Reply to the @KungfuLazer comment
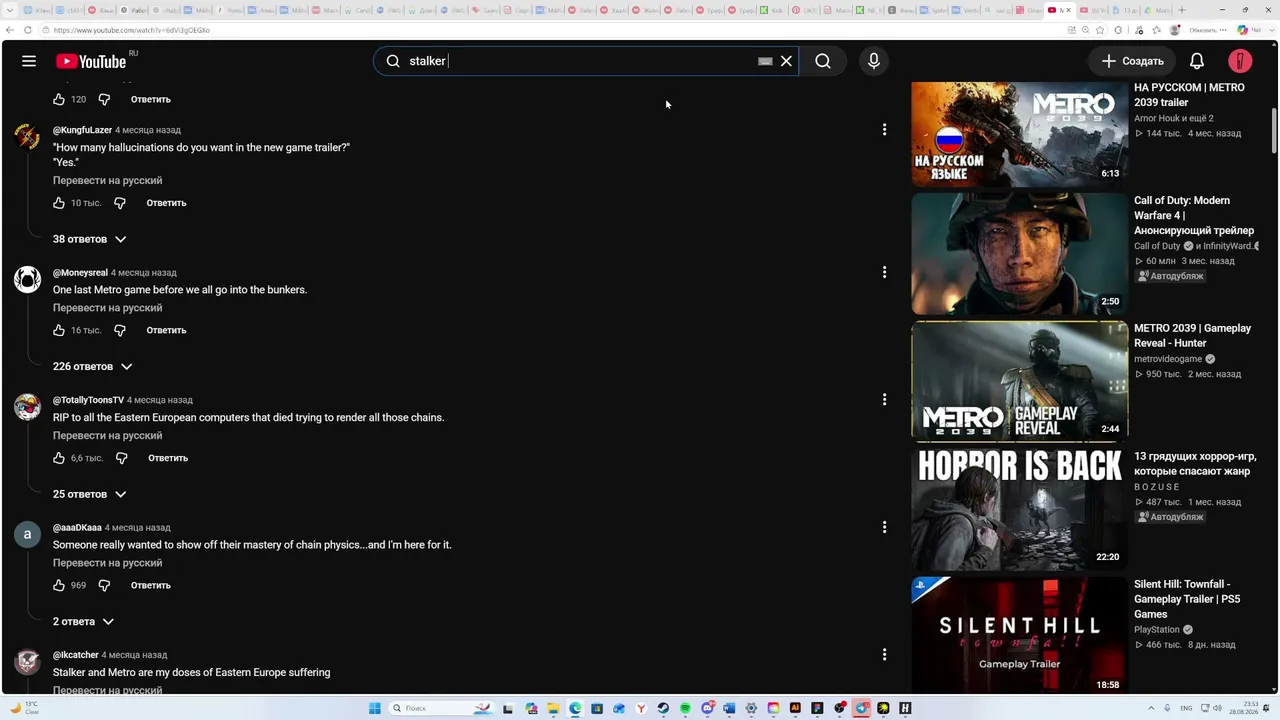Viewport: 1280px width, 720px height. pos(166,203)
